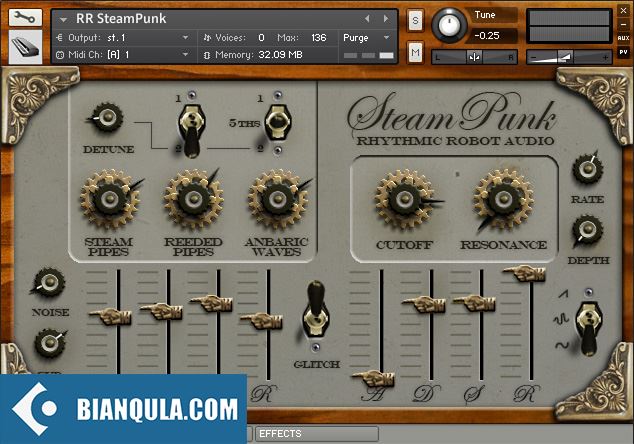Turn the Resonance gear knob
The width and height of the screenshot is (634, 444).
(503, 199)
